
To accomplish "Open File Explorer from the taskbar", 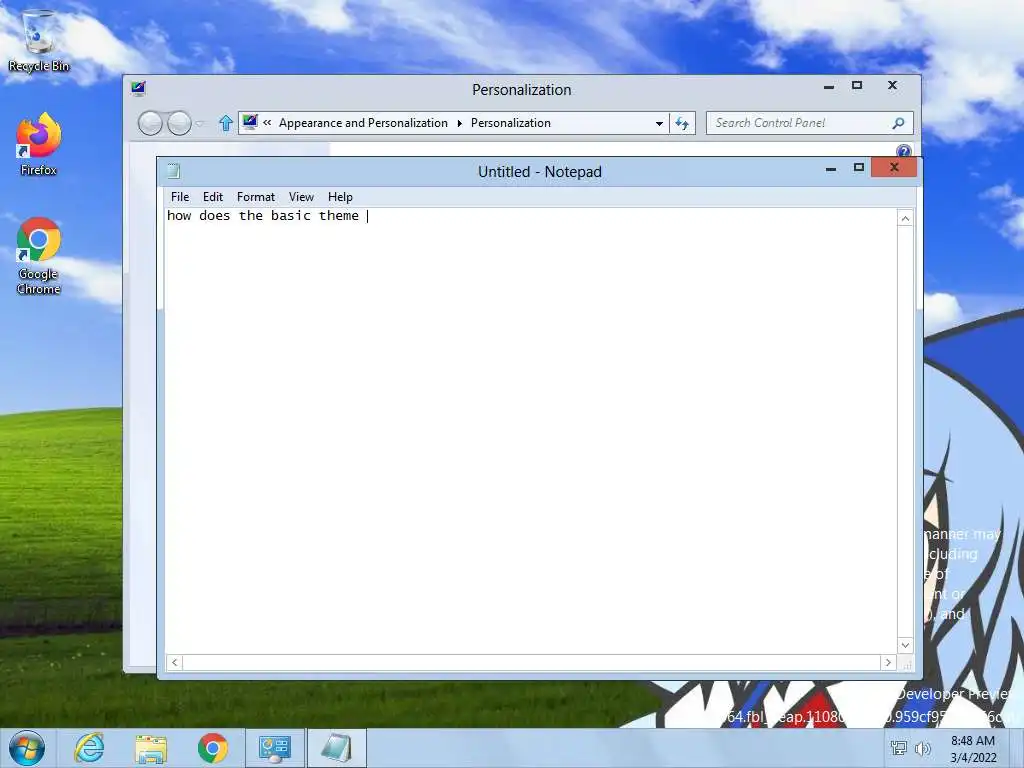I will point(151,748).
